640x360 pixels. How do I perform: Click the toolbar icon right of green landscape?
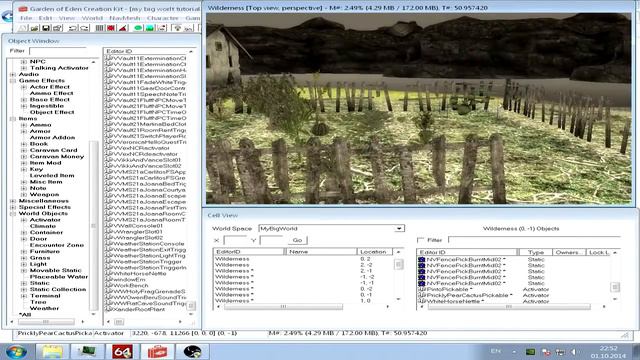(162, 28)
